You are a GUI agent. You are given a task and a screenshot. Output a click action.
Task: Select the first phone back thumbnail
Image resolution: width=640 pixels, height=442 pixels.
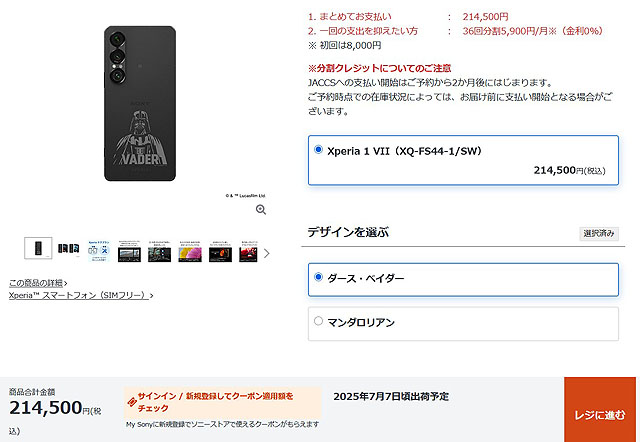pos(38,248)
